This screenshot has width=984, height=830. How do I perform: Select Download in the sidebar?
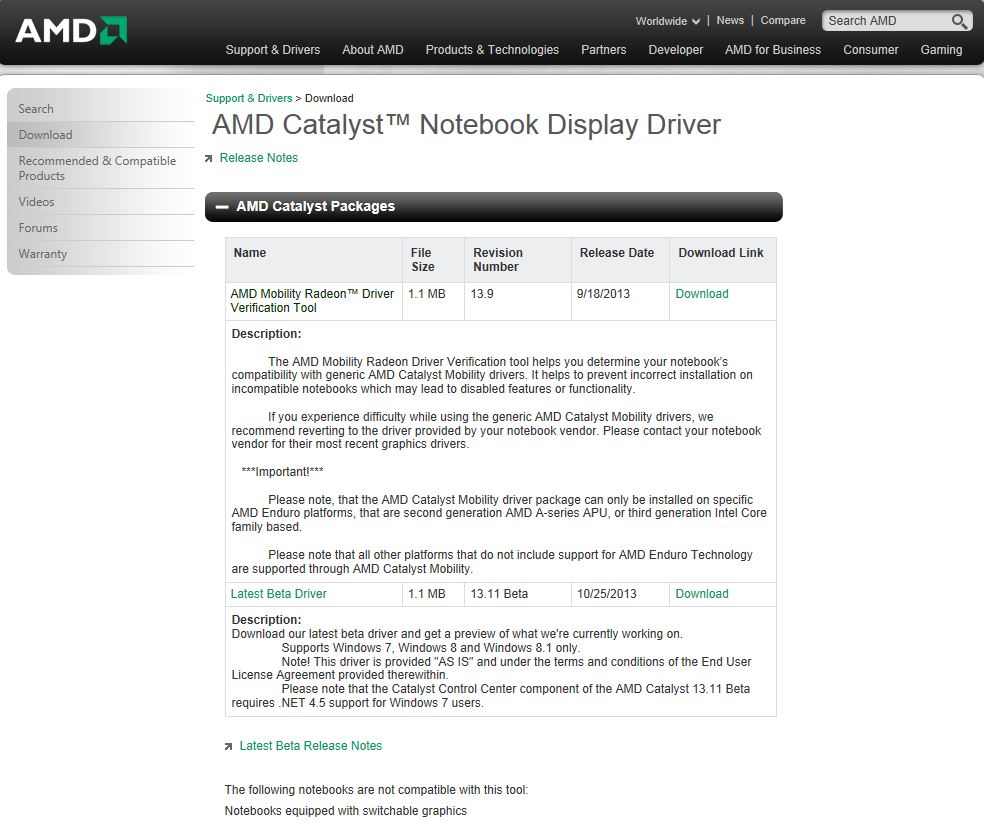(101, 135)
